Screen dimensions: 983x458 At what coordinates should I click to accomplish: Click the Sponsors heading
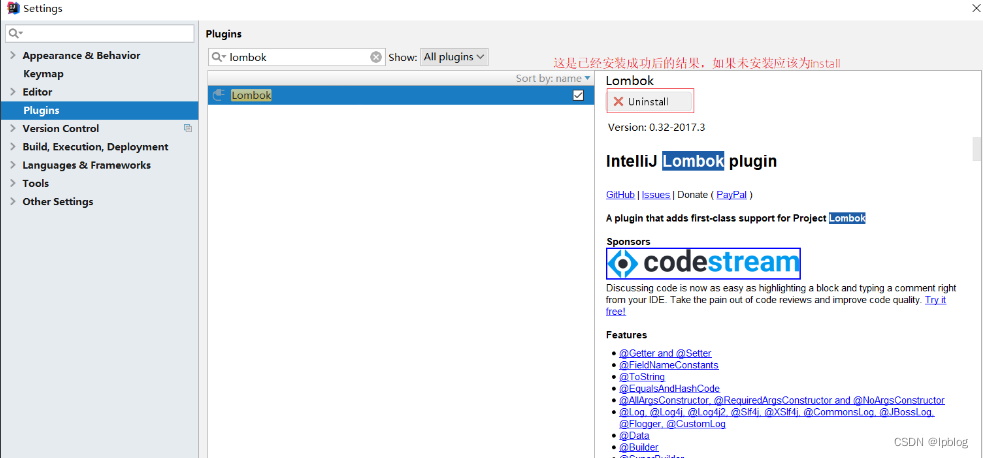pos(628,241)
